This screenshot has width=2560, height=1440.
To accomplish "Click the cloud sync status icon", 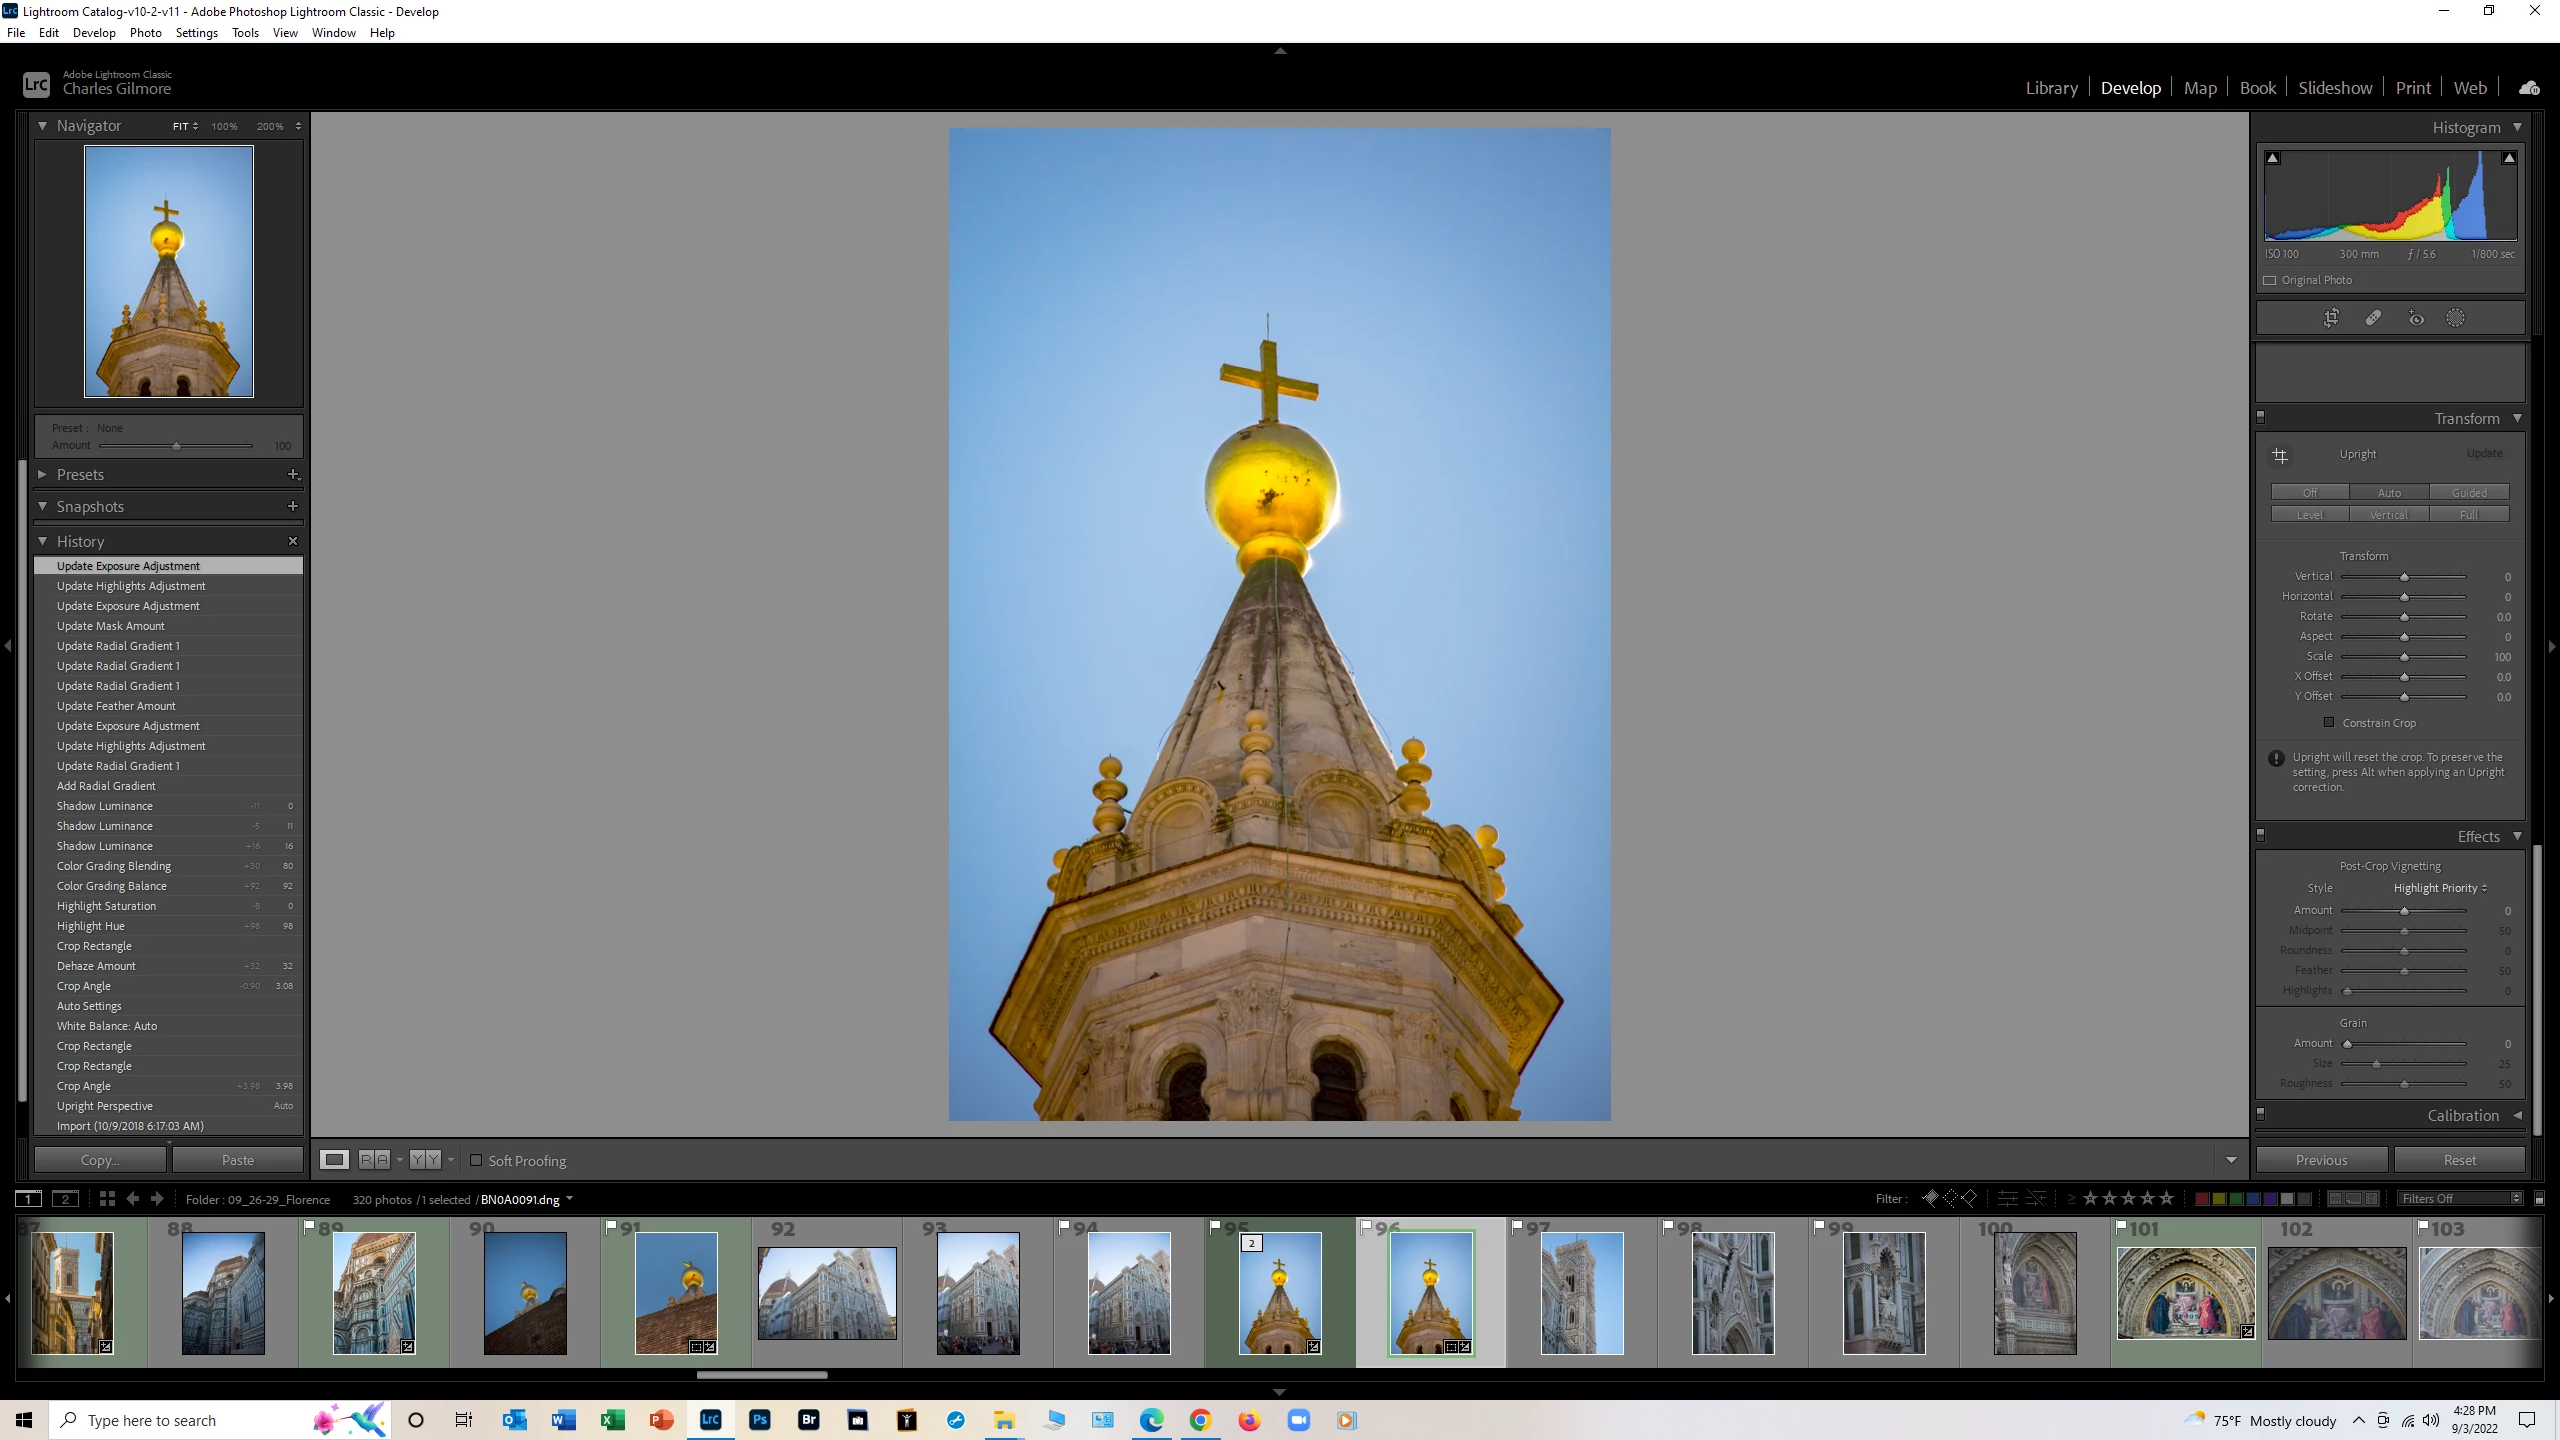I will click(x=2529, y=88).
